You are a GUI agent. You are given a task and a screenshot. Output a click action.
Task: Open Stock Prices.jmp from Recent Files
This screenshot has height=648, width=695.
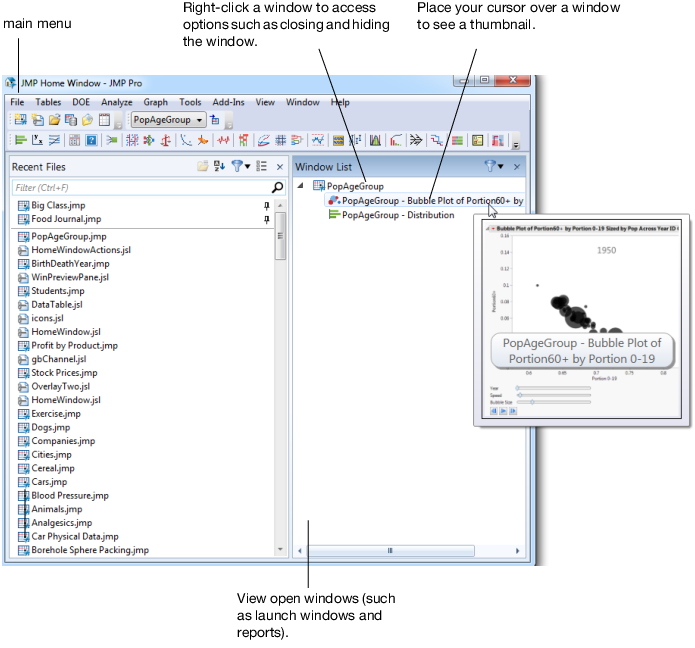[x=58, y=373]
